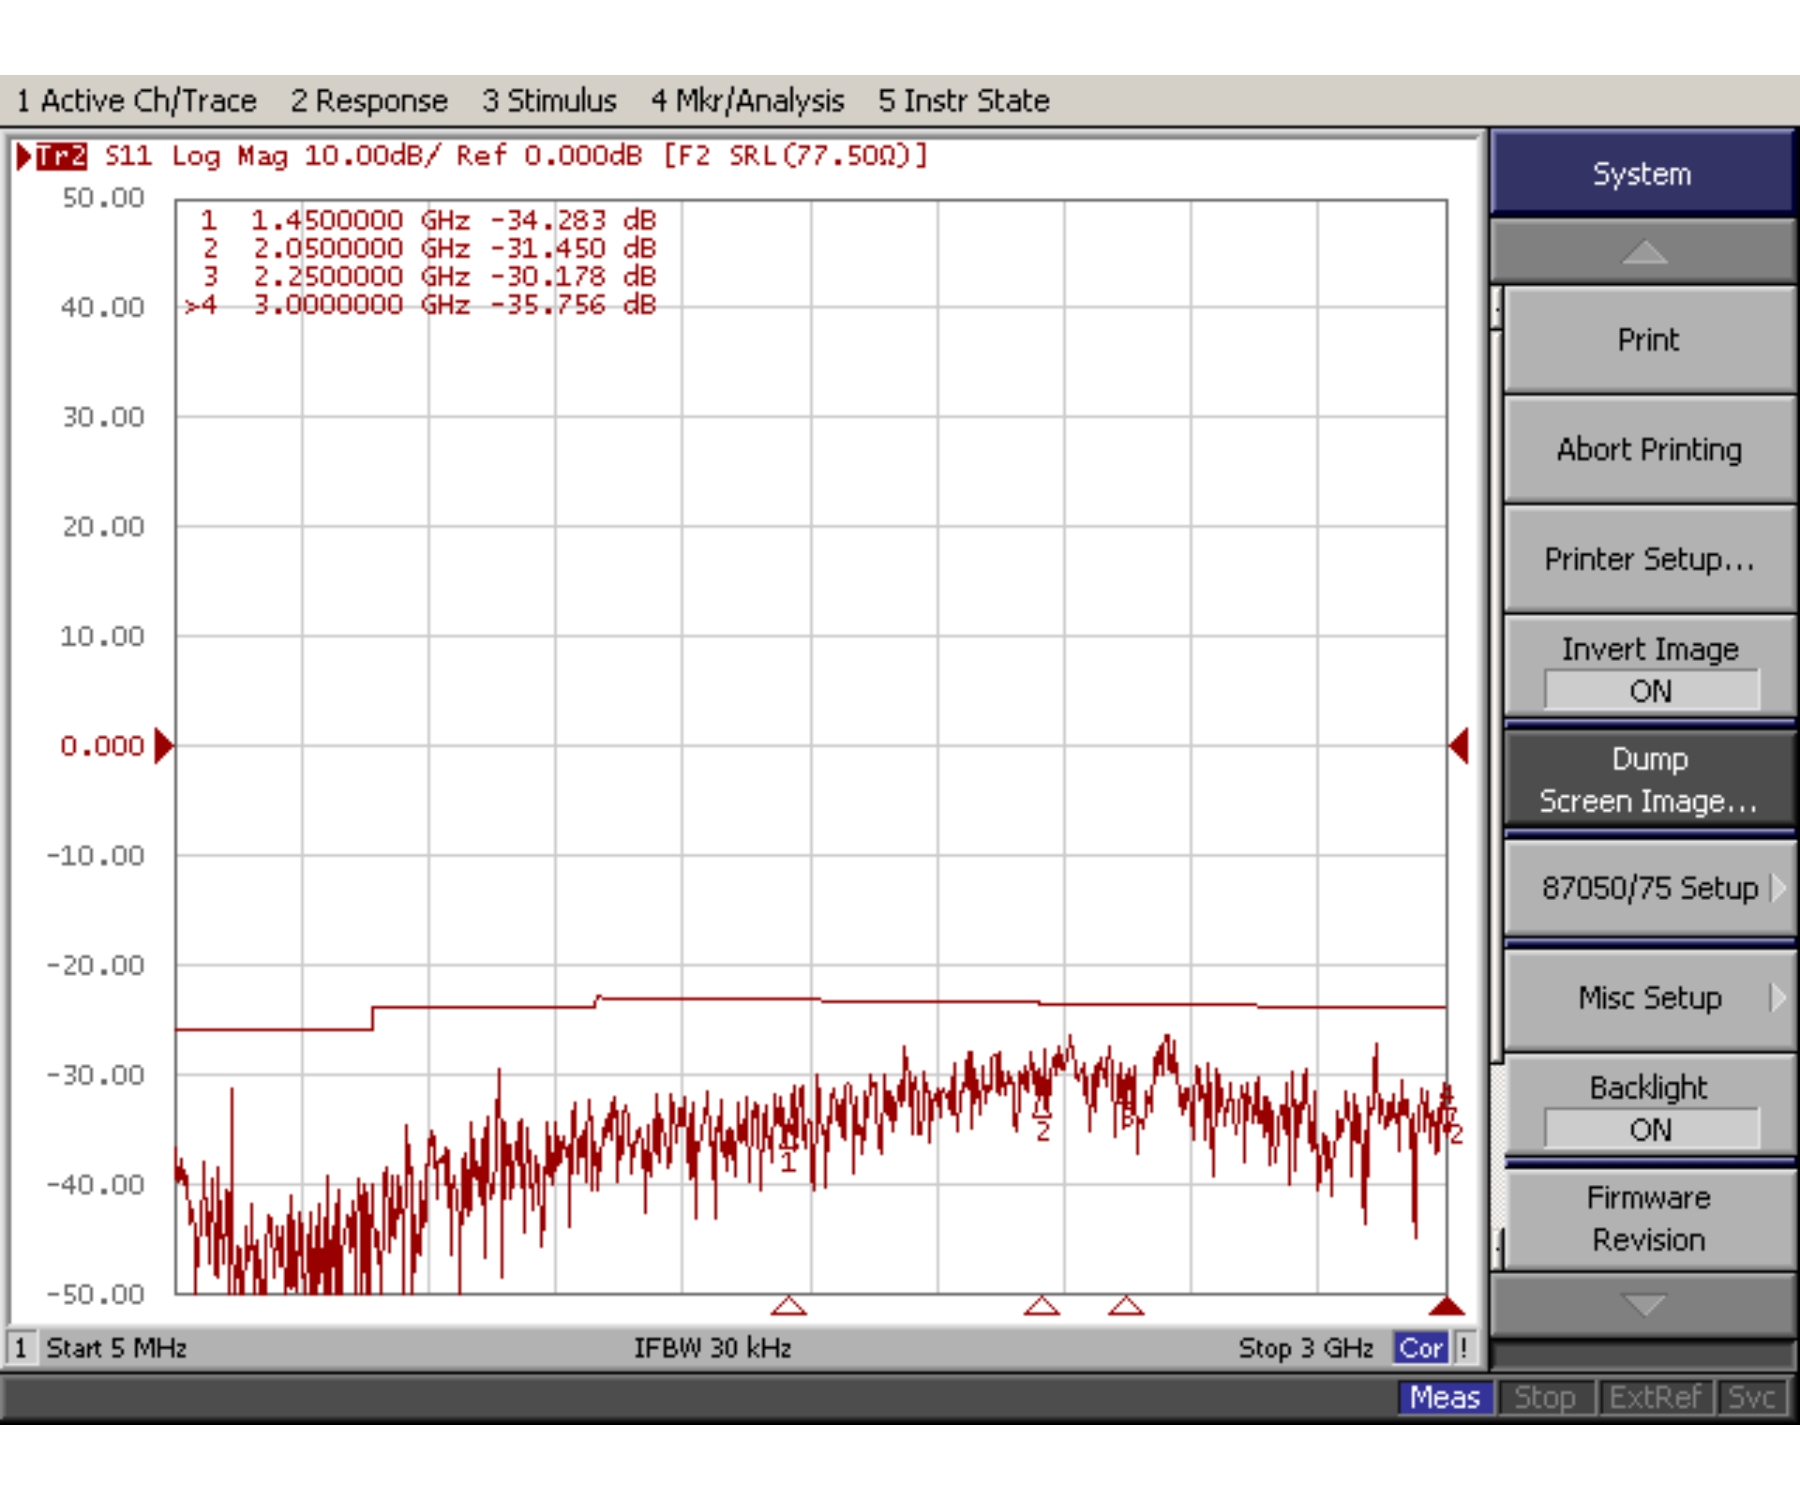This screenshot has height=1500, width=1800.
Task: Click the exclamation warning indicator beside Cor
Action: (1464, 1348)
